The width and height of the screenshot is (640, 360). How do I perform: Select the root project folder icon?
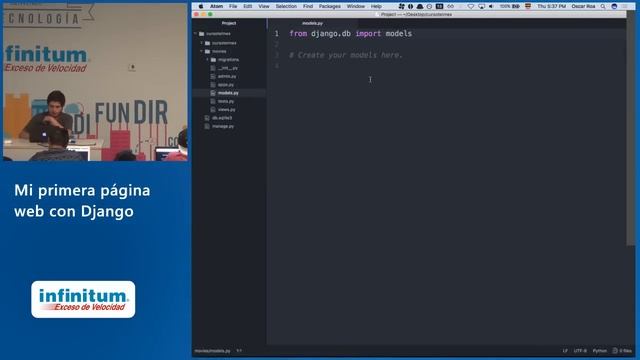click(x=202, y=33)
